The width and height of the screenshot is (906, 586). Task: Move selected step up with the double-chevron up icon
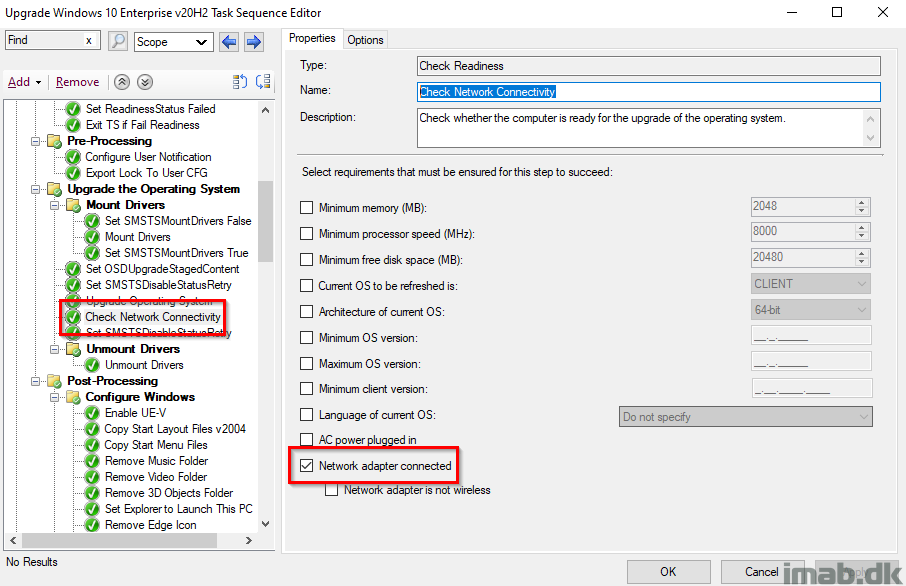121,82
